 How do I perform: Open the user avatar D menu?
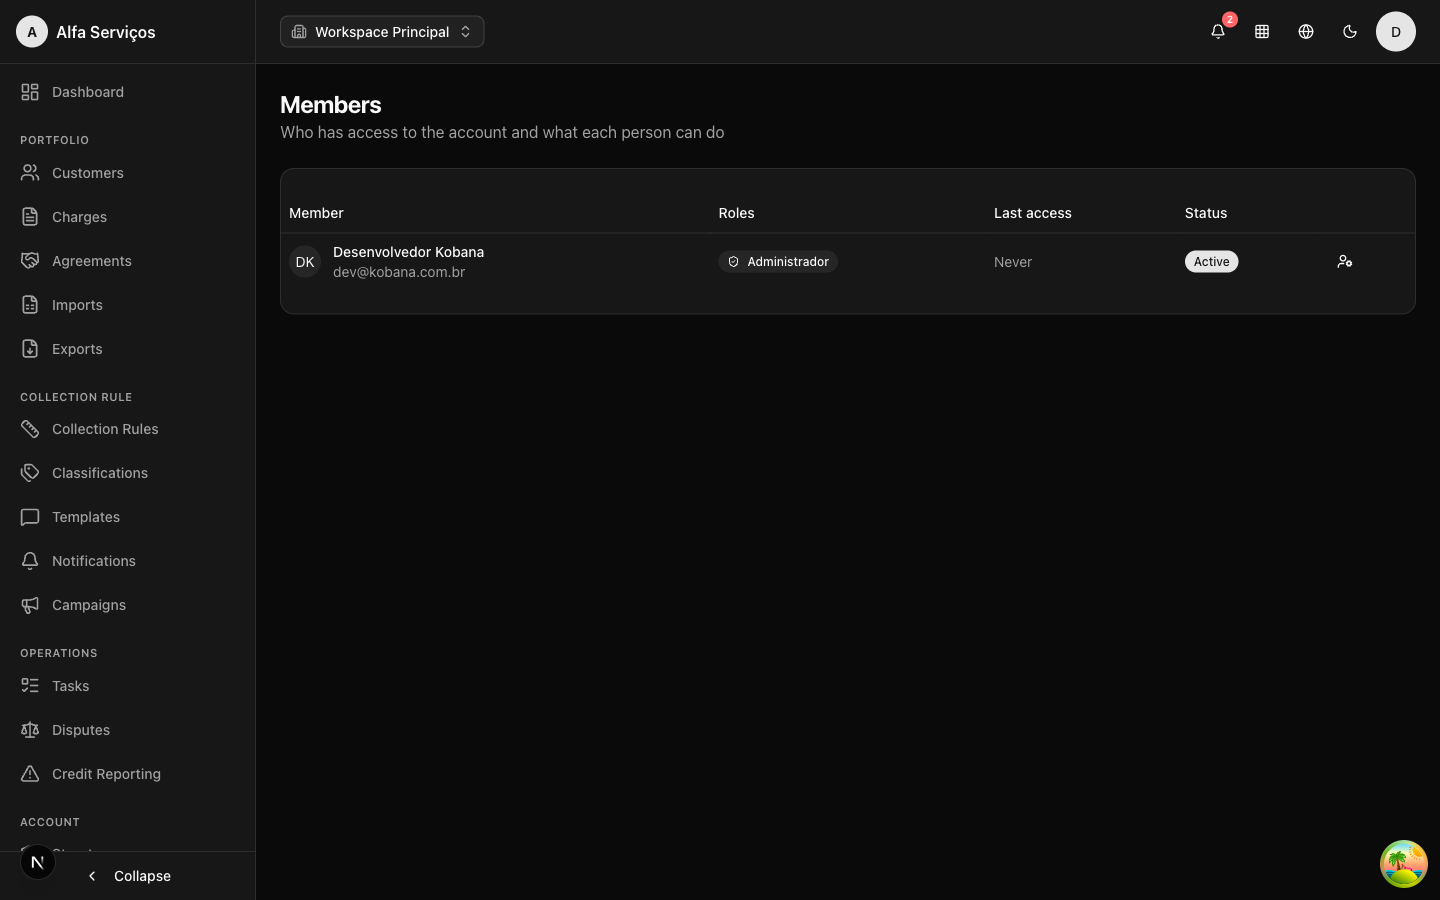coord(1396,31)
